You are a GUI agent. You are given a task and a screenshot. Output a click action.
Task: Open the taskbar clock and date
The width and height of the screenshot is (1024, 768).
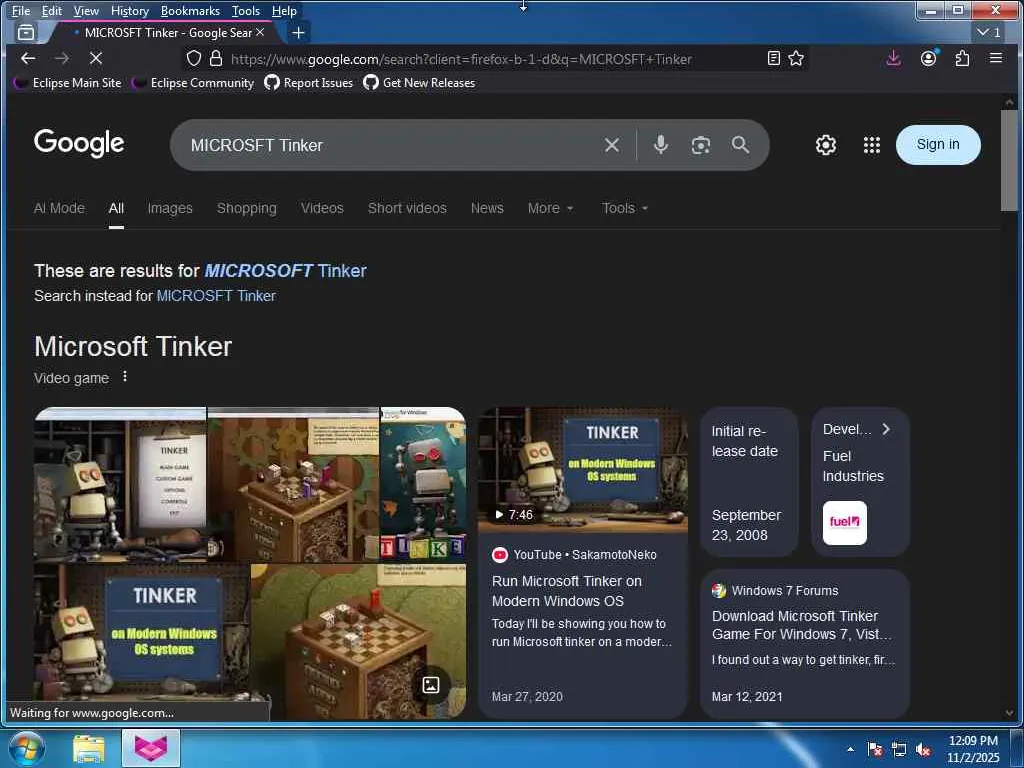[973, 749]
